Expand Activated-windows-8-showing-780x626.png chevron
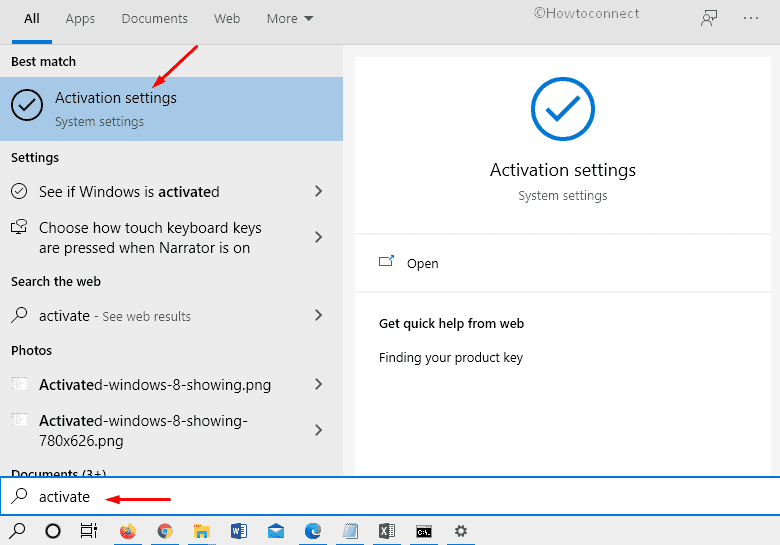Image resolution: width=780 pixels, height=545 pixels. [x=319, y=430]
